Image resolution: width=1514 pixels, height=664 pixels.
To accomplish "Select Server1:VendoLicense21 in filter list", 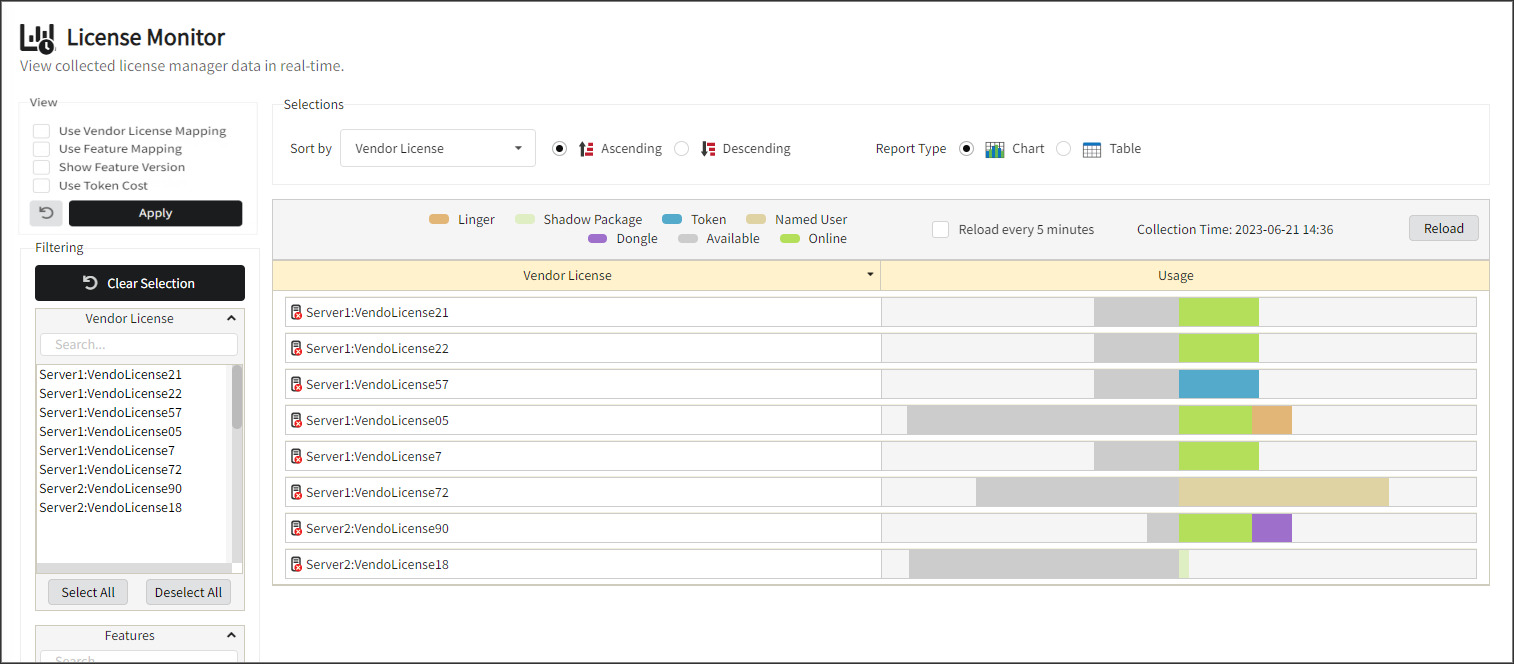I will tap(110, 374).
